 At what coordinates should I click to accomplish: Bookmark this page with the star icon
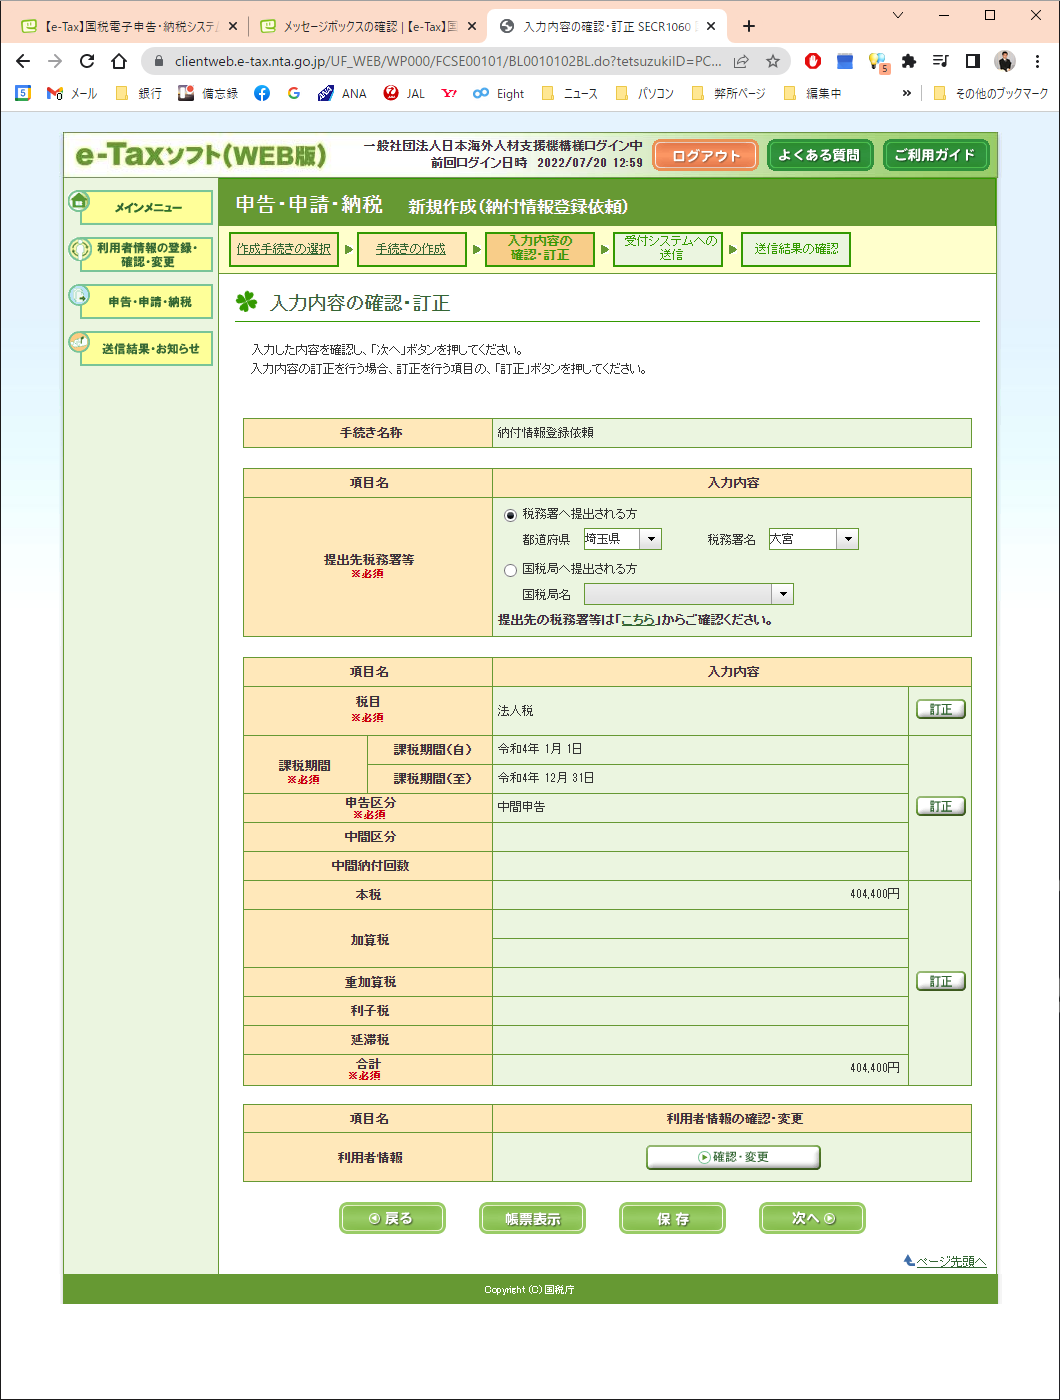tap(773, 61)
